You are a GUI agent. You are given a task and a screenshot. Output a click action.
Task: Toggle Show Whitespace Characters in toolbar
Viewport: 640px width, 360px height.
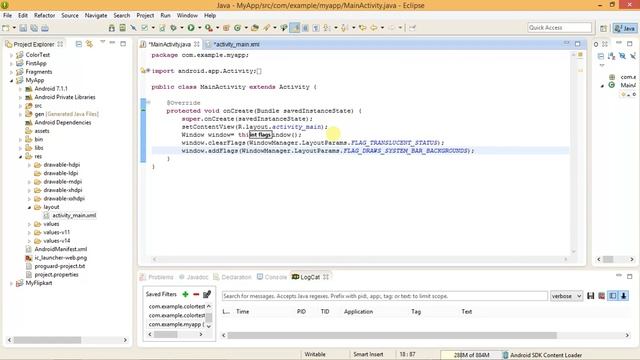coord(316,28)
